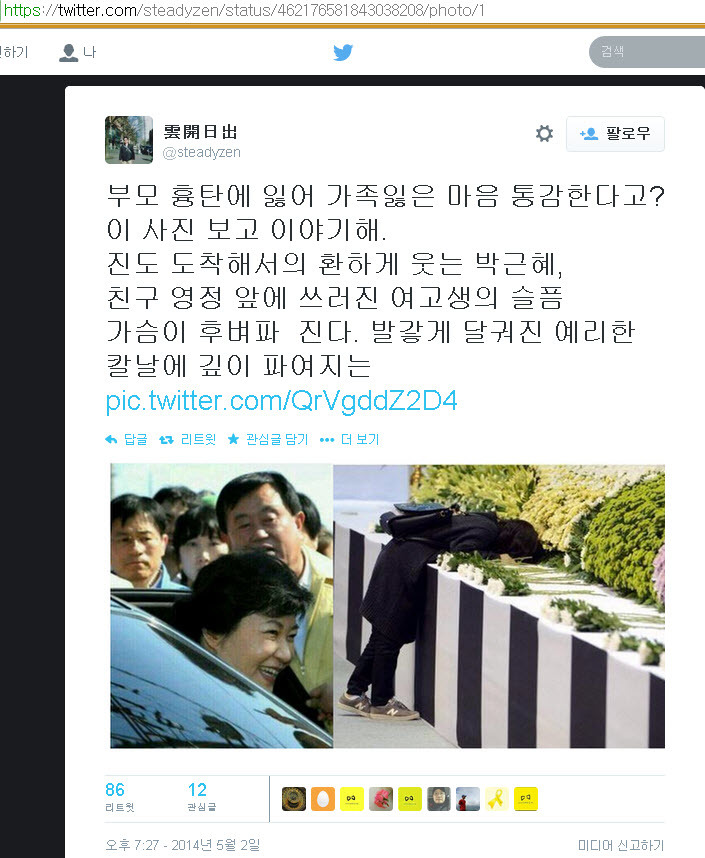Select the orange egg avatar in retweeters
The image size is (705, 858).
pos(322,799)
